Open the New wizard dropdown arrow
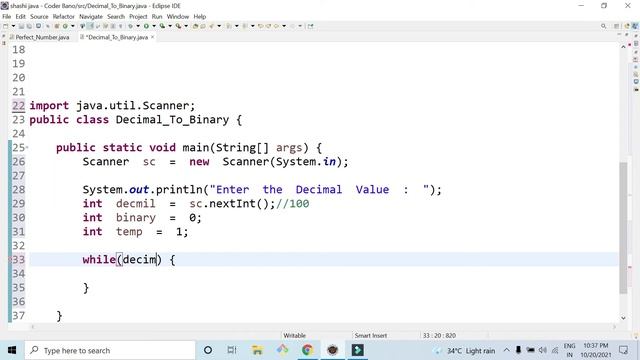Viewport: 640px width, 360px height. 13,26
